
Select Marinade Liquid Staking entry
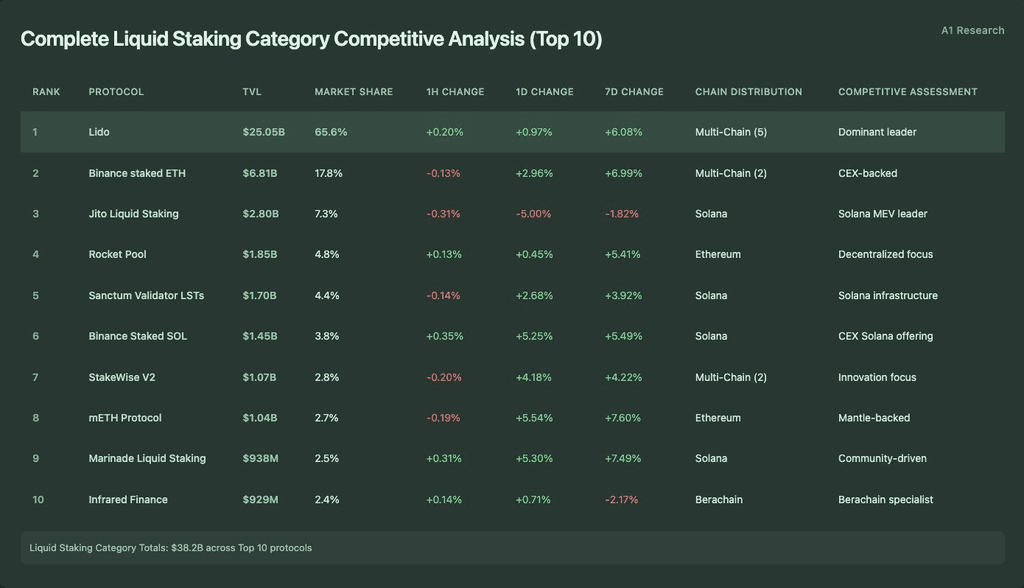pos(147,459)
